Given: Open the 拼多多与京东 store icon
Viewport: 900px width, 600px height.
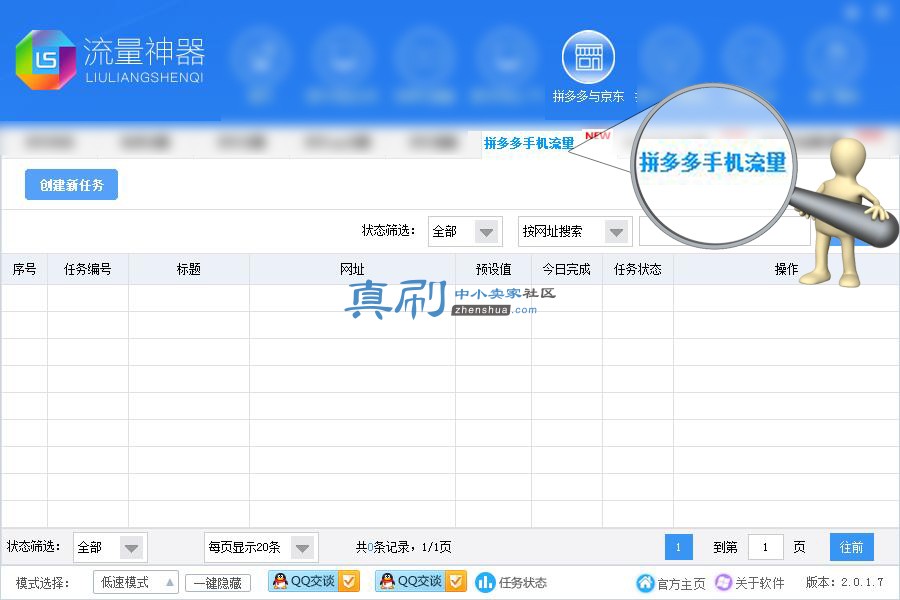Looking at the screenshot, I should [588, 57].
